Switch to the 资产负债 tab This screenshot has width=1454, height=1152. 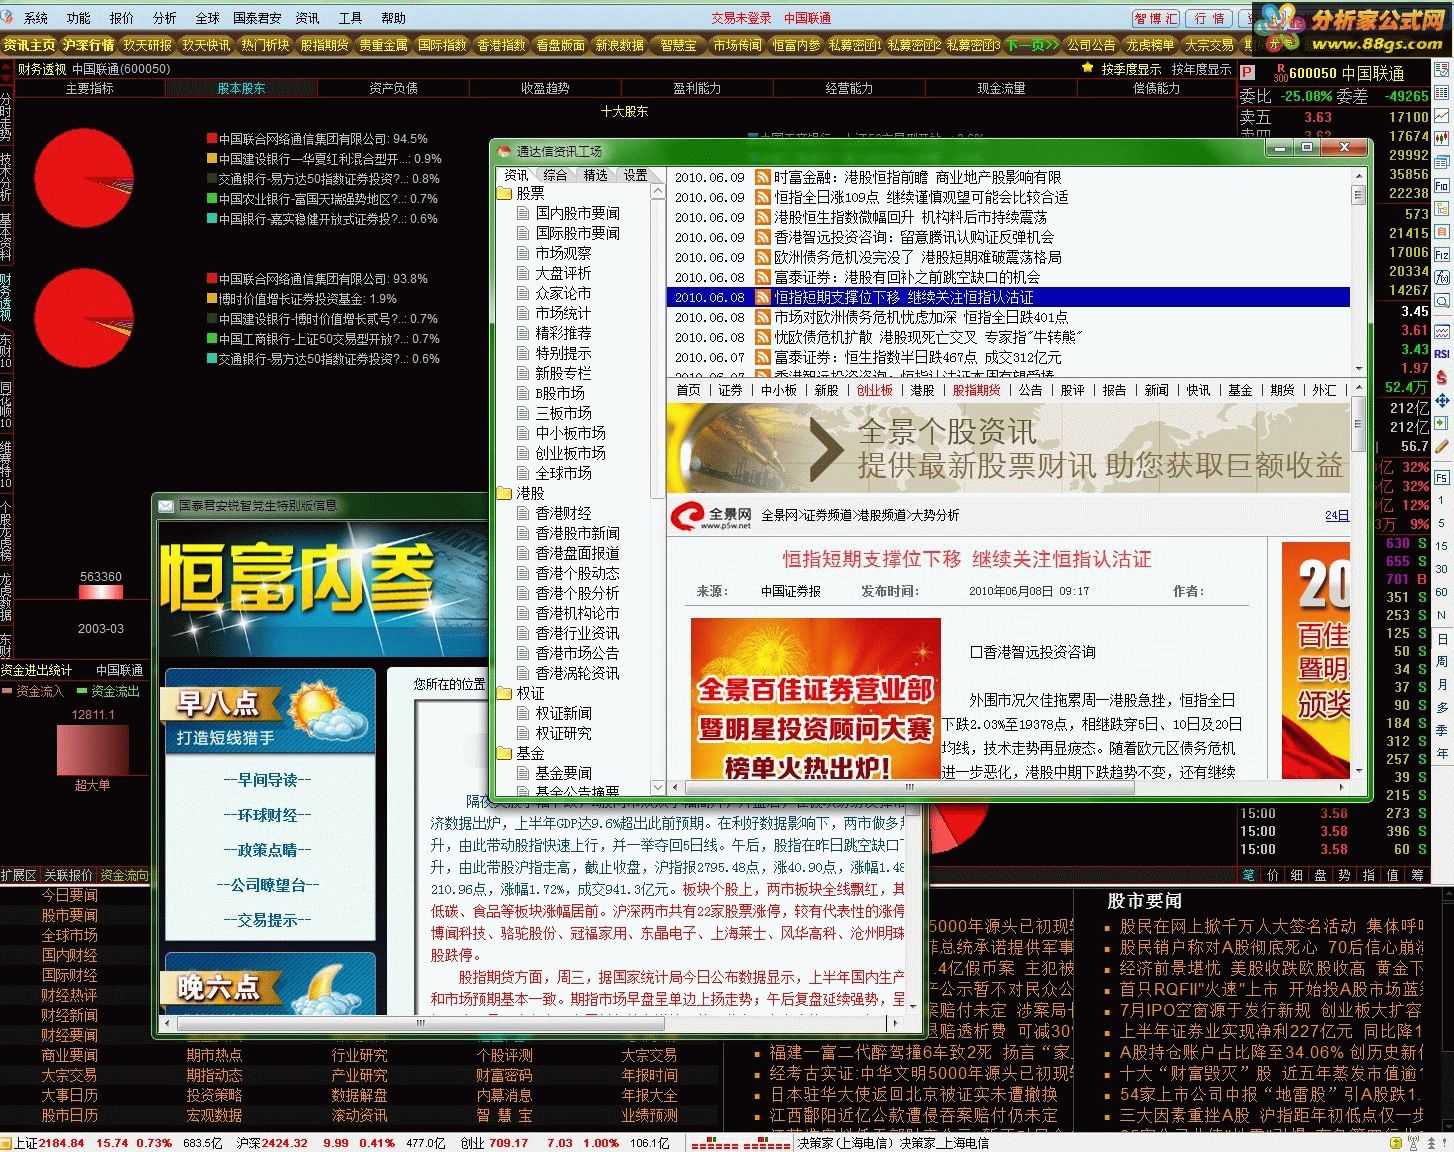(x=393, y=88)
